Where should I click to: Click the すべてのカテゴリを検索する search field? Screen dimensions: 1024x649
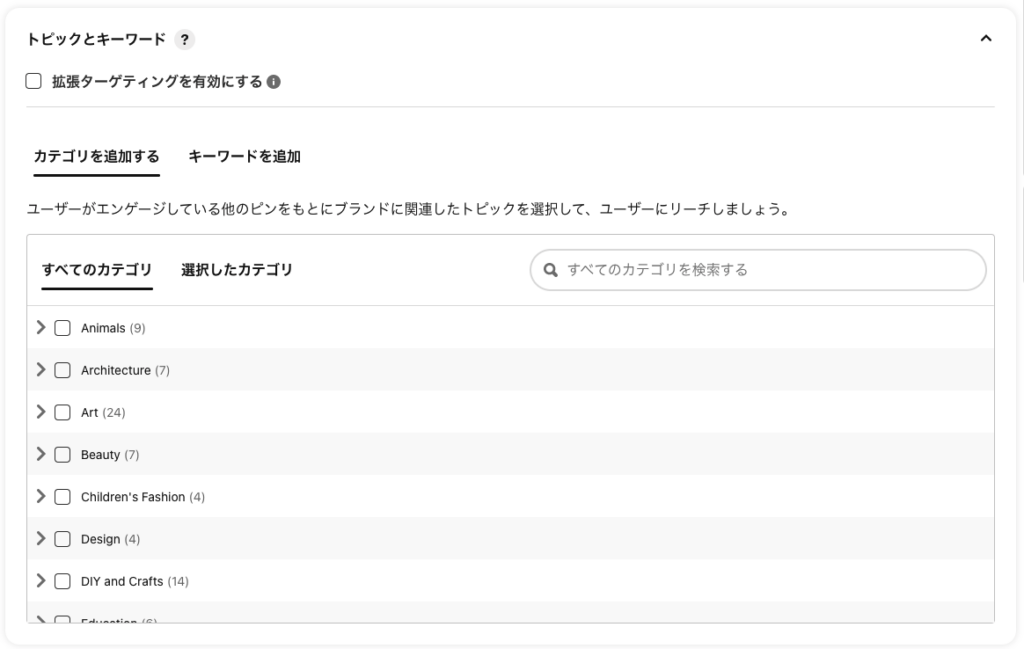tap(758, 270)
